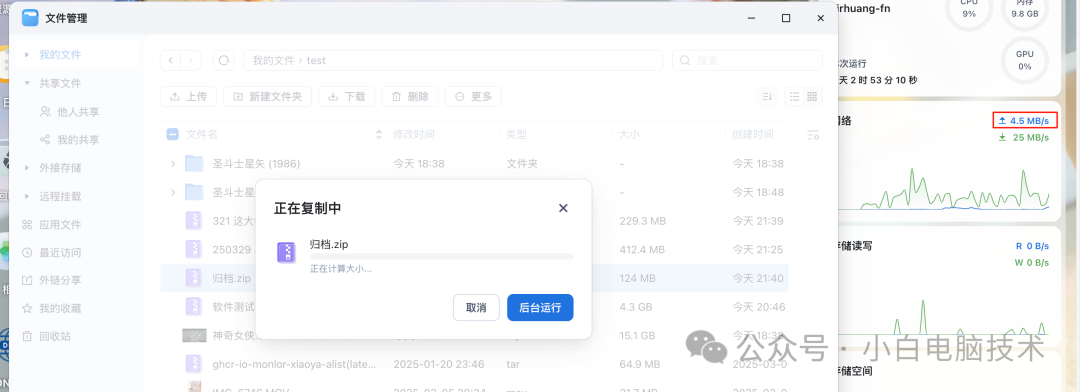Open 我的收藏 in sidebar
Viewport: 1080px width, 392px height.
click(x=59, y=308)
